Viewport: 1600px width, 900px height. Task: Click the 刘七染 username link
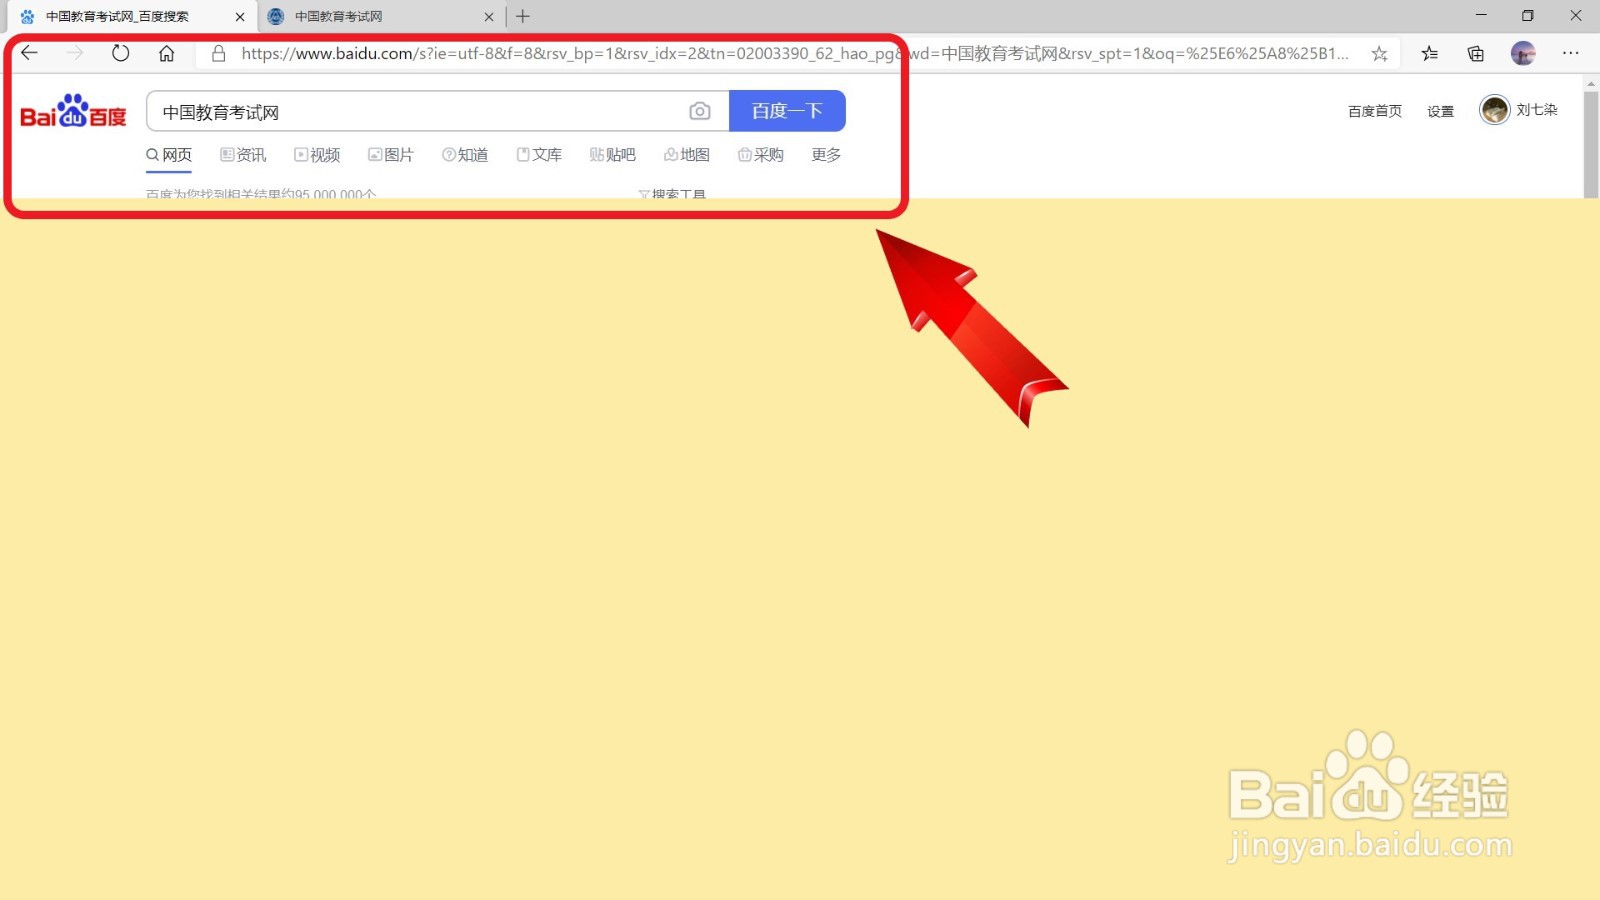pos(1537,110)
